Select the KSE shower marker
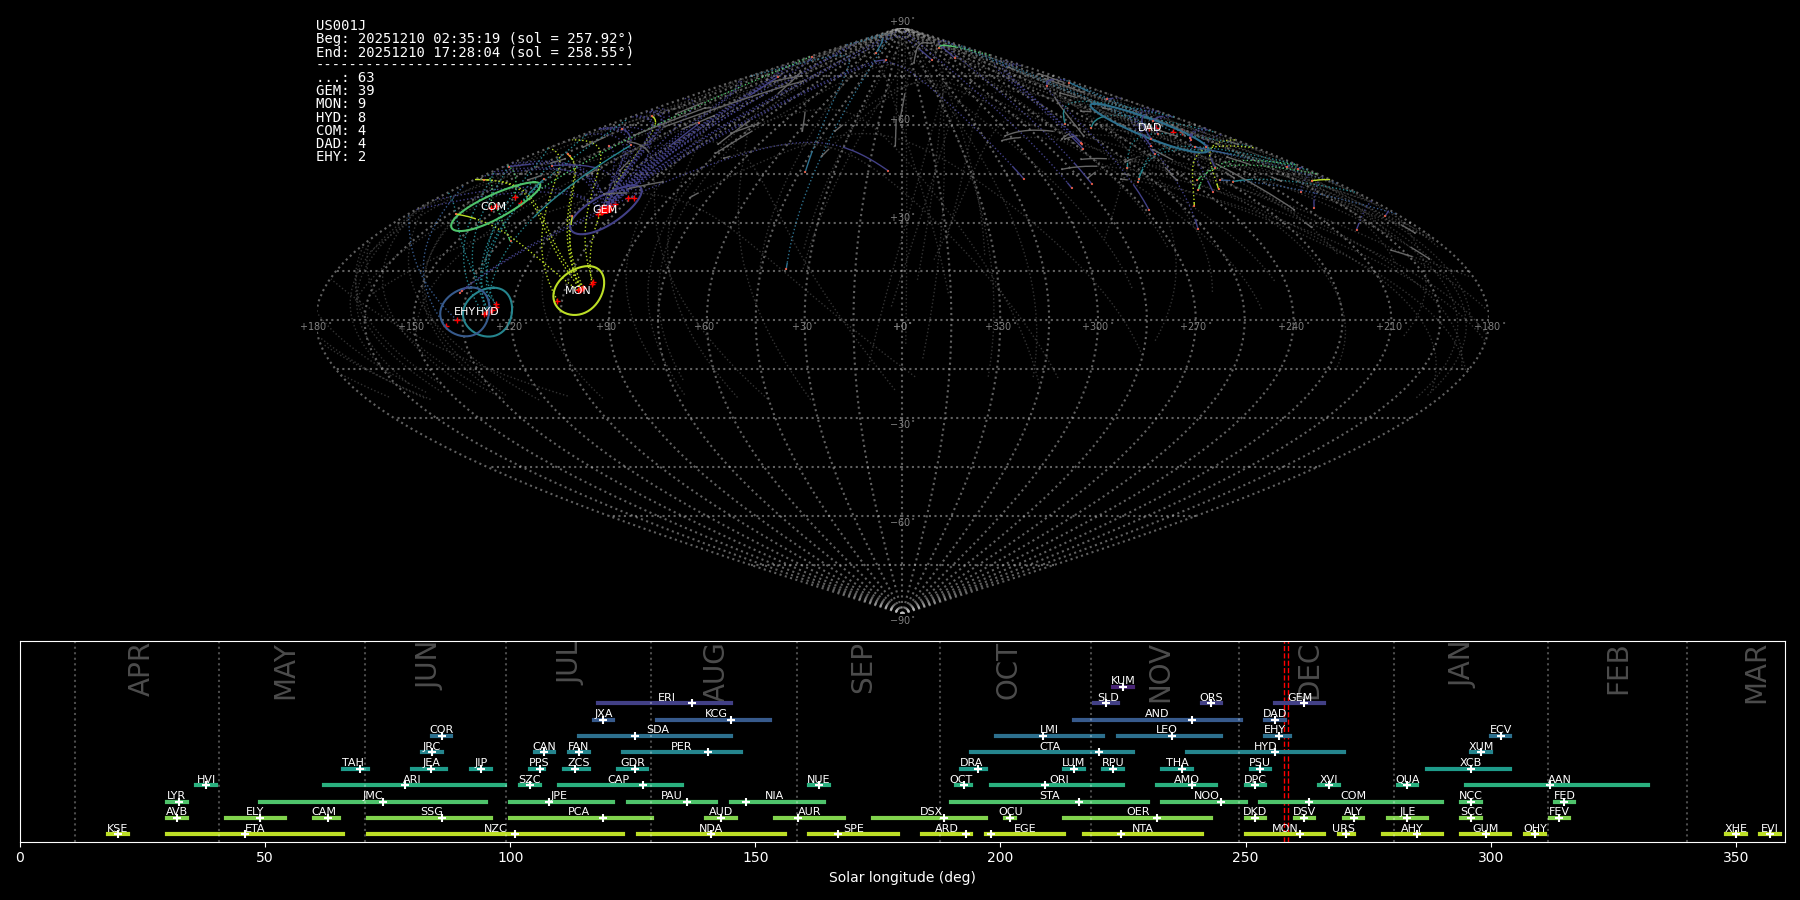The width and height of the screenshot is (1800, 900). pos(117,834)
